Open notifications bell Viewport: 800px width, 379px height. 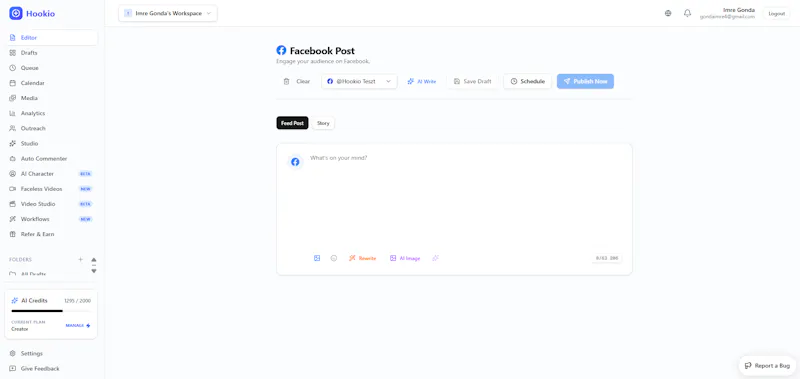[687, 13]
